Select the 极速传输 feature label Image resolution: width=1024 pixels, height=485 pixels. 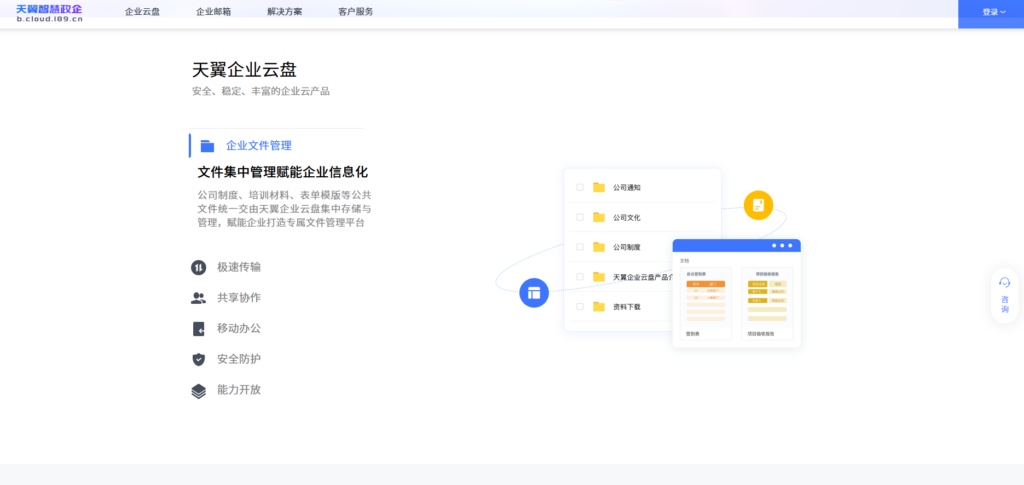click(239, 267)
